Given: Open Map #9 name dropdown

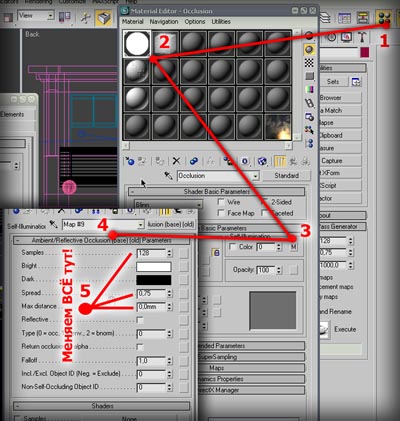Looking at the screenshot, I should pyautogui.click(x=141, y=225).
